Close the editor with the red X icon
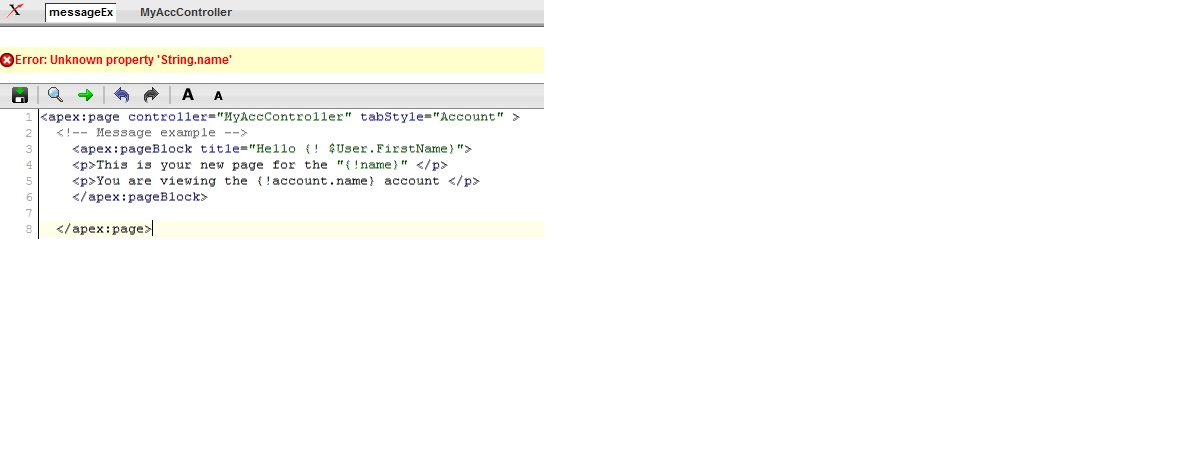Viewport: 1180px width, 475px height. pyautogui.click(x=14, y=11)
